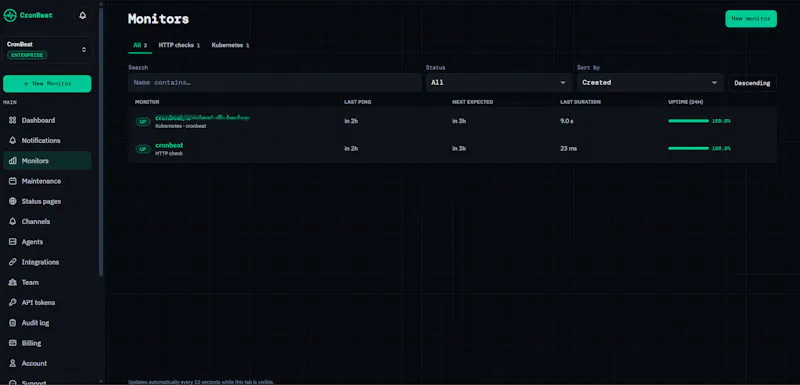Click the New monitor button at top right
Viewport: 800px width, 385px height.
pos(751,19)
